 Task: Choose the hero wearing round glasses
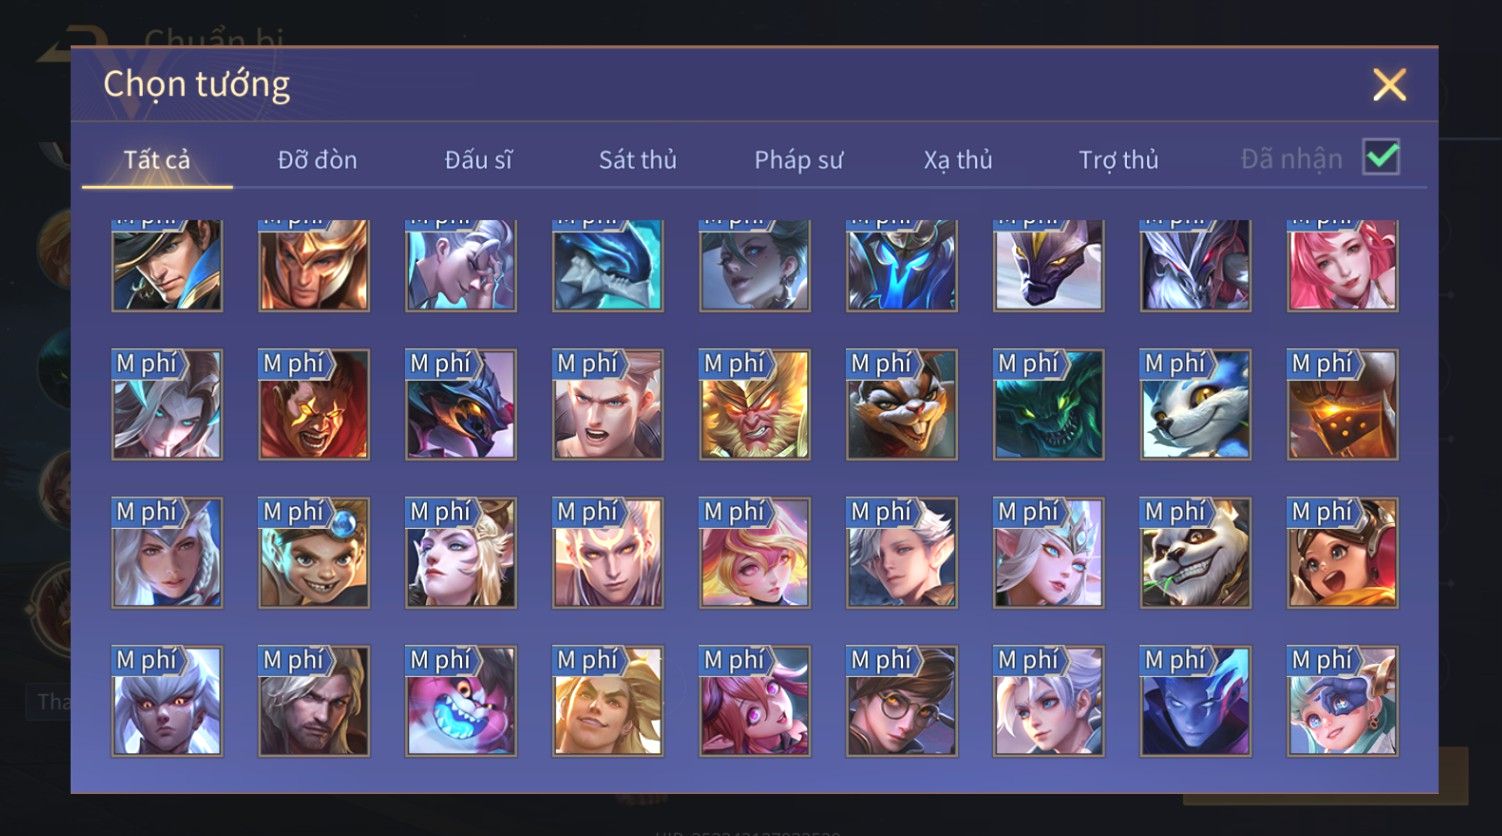(x=902, y=701)
